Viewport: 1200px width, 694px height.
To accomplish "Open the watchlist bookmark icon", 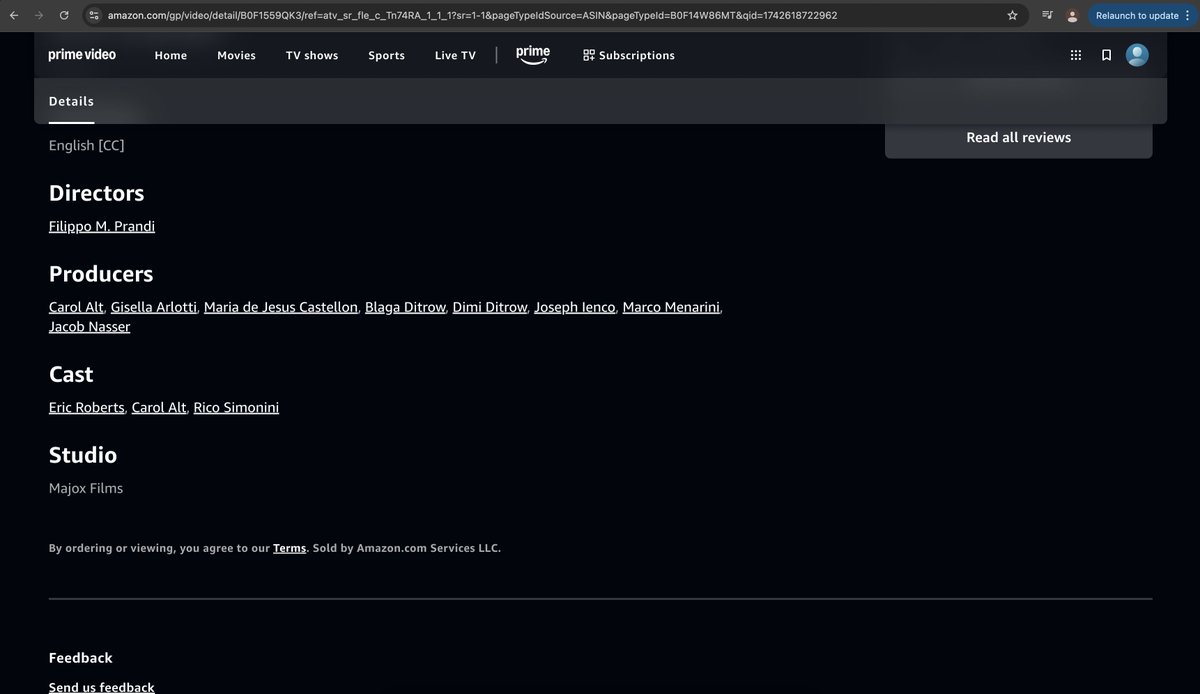I will click(1106, 55).
